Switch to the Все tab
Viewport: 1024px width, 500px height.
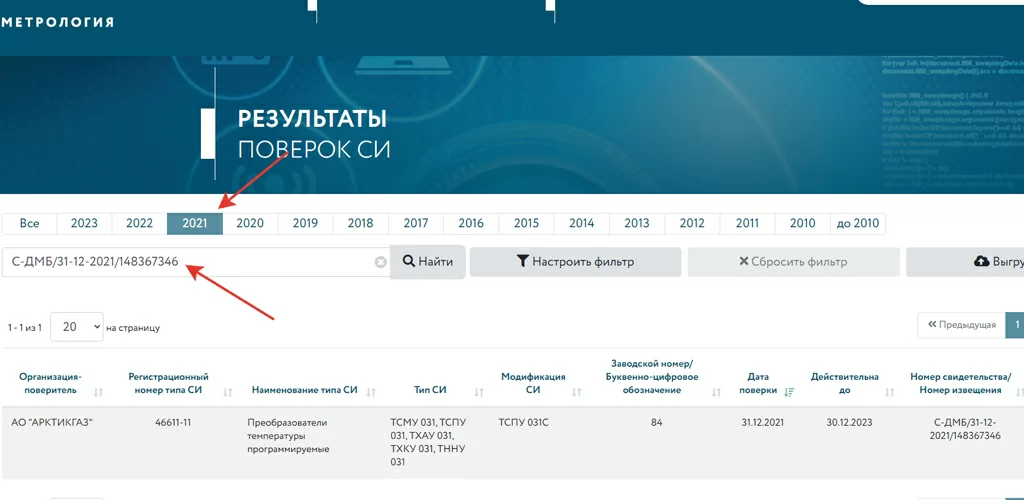pos(29,223)
